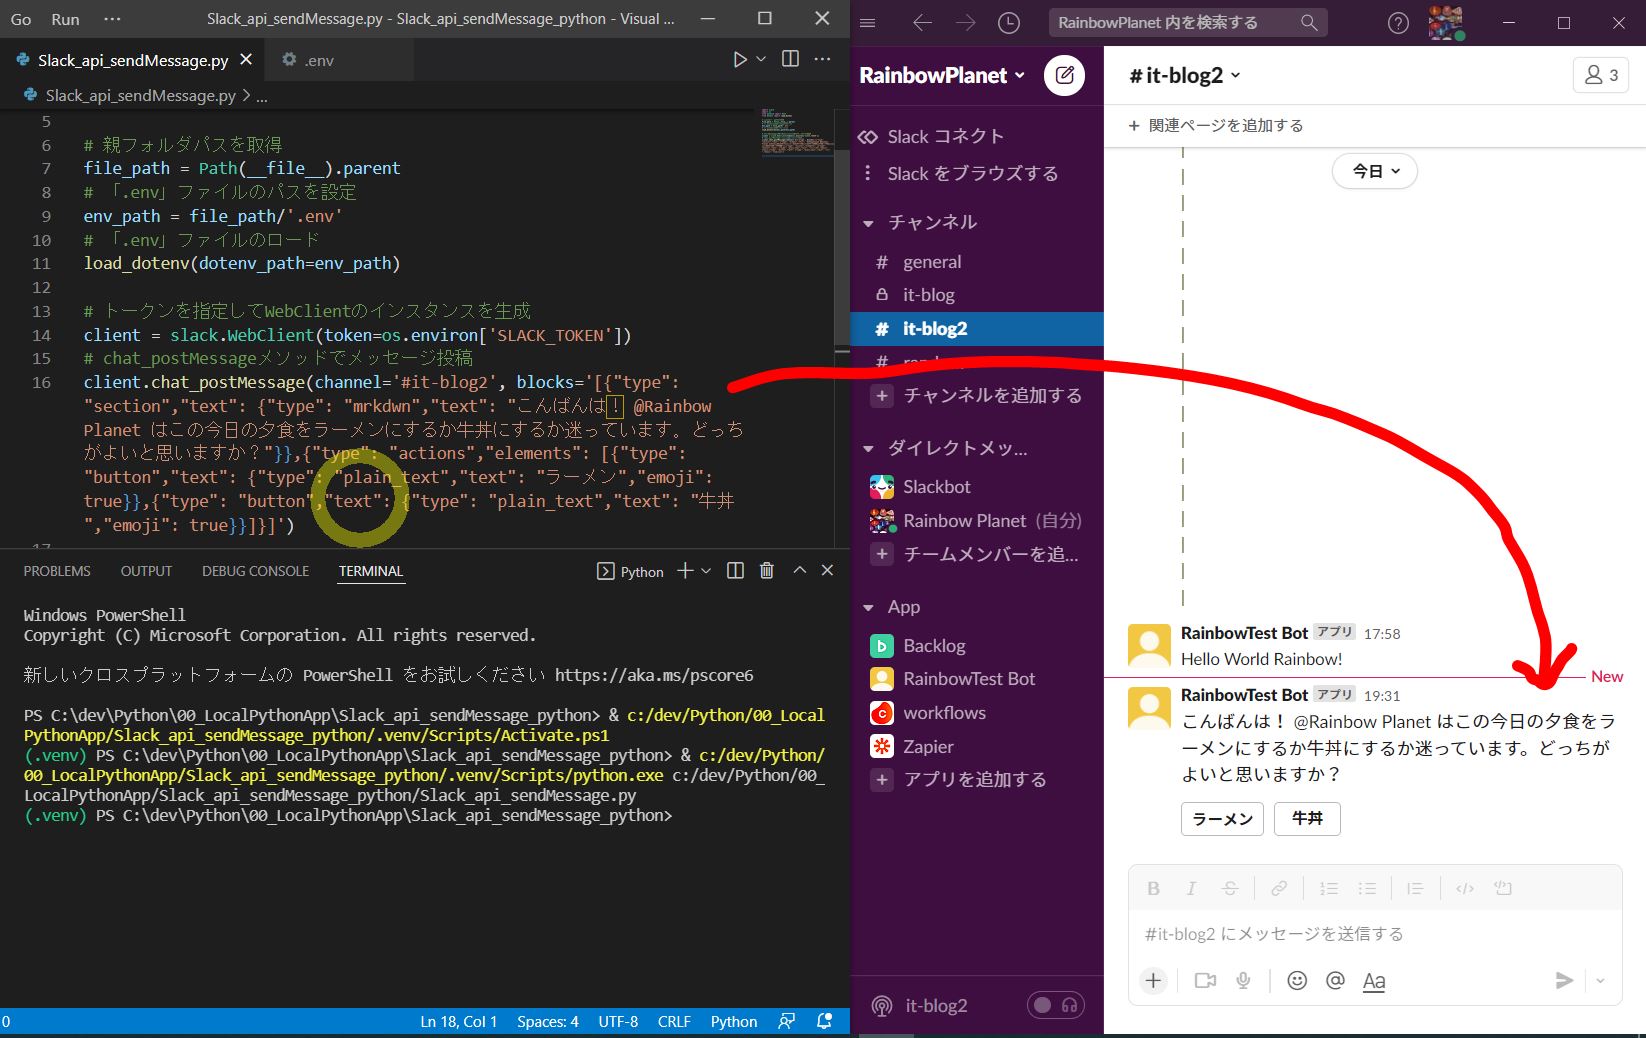Split the VS Code editor right
1646x1038 pixels.
pos(790,59)
